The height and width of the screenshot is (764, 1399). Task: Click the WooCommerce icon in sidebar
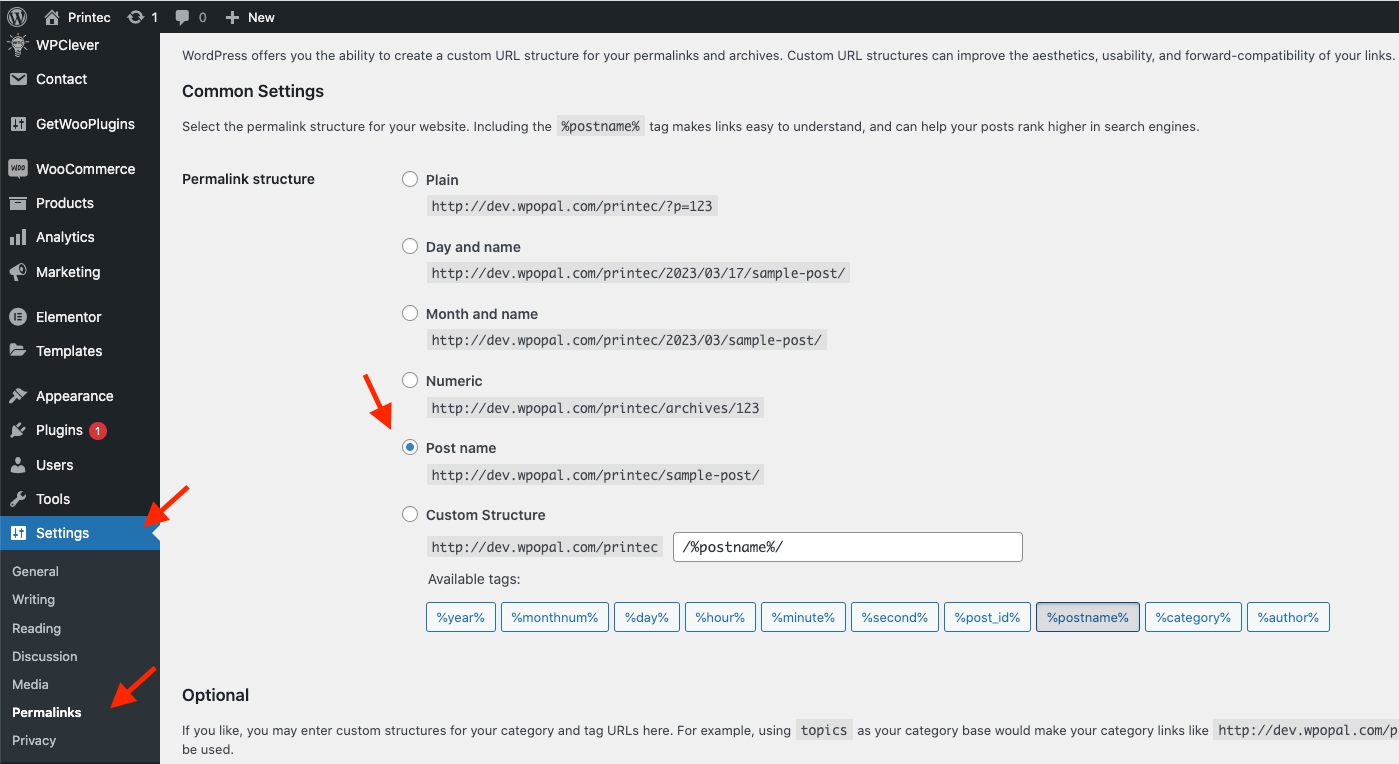coord(18,169)
